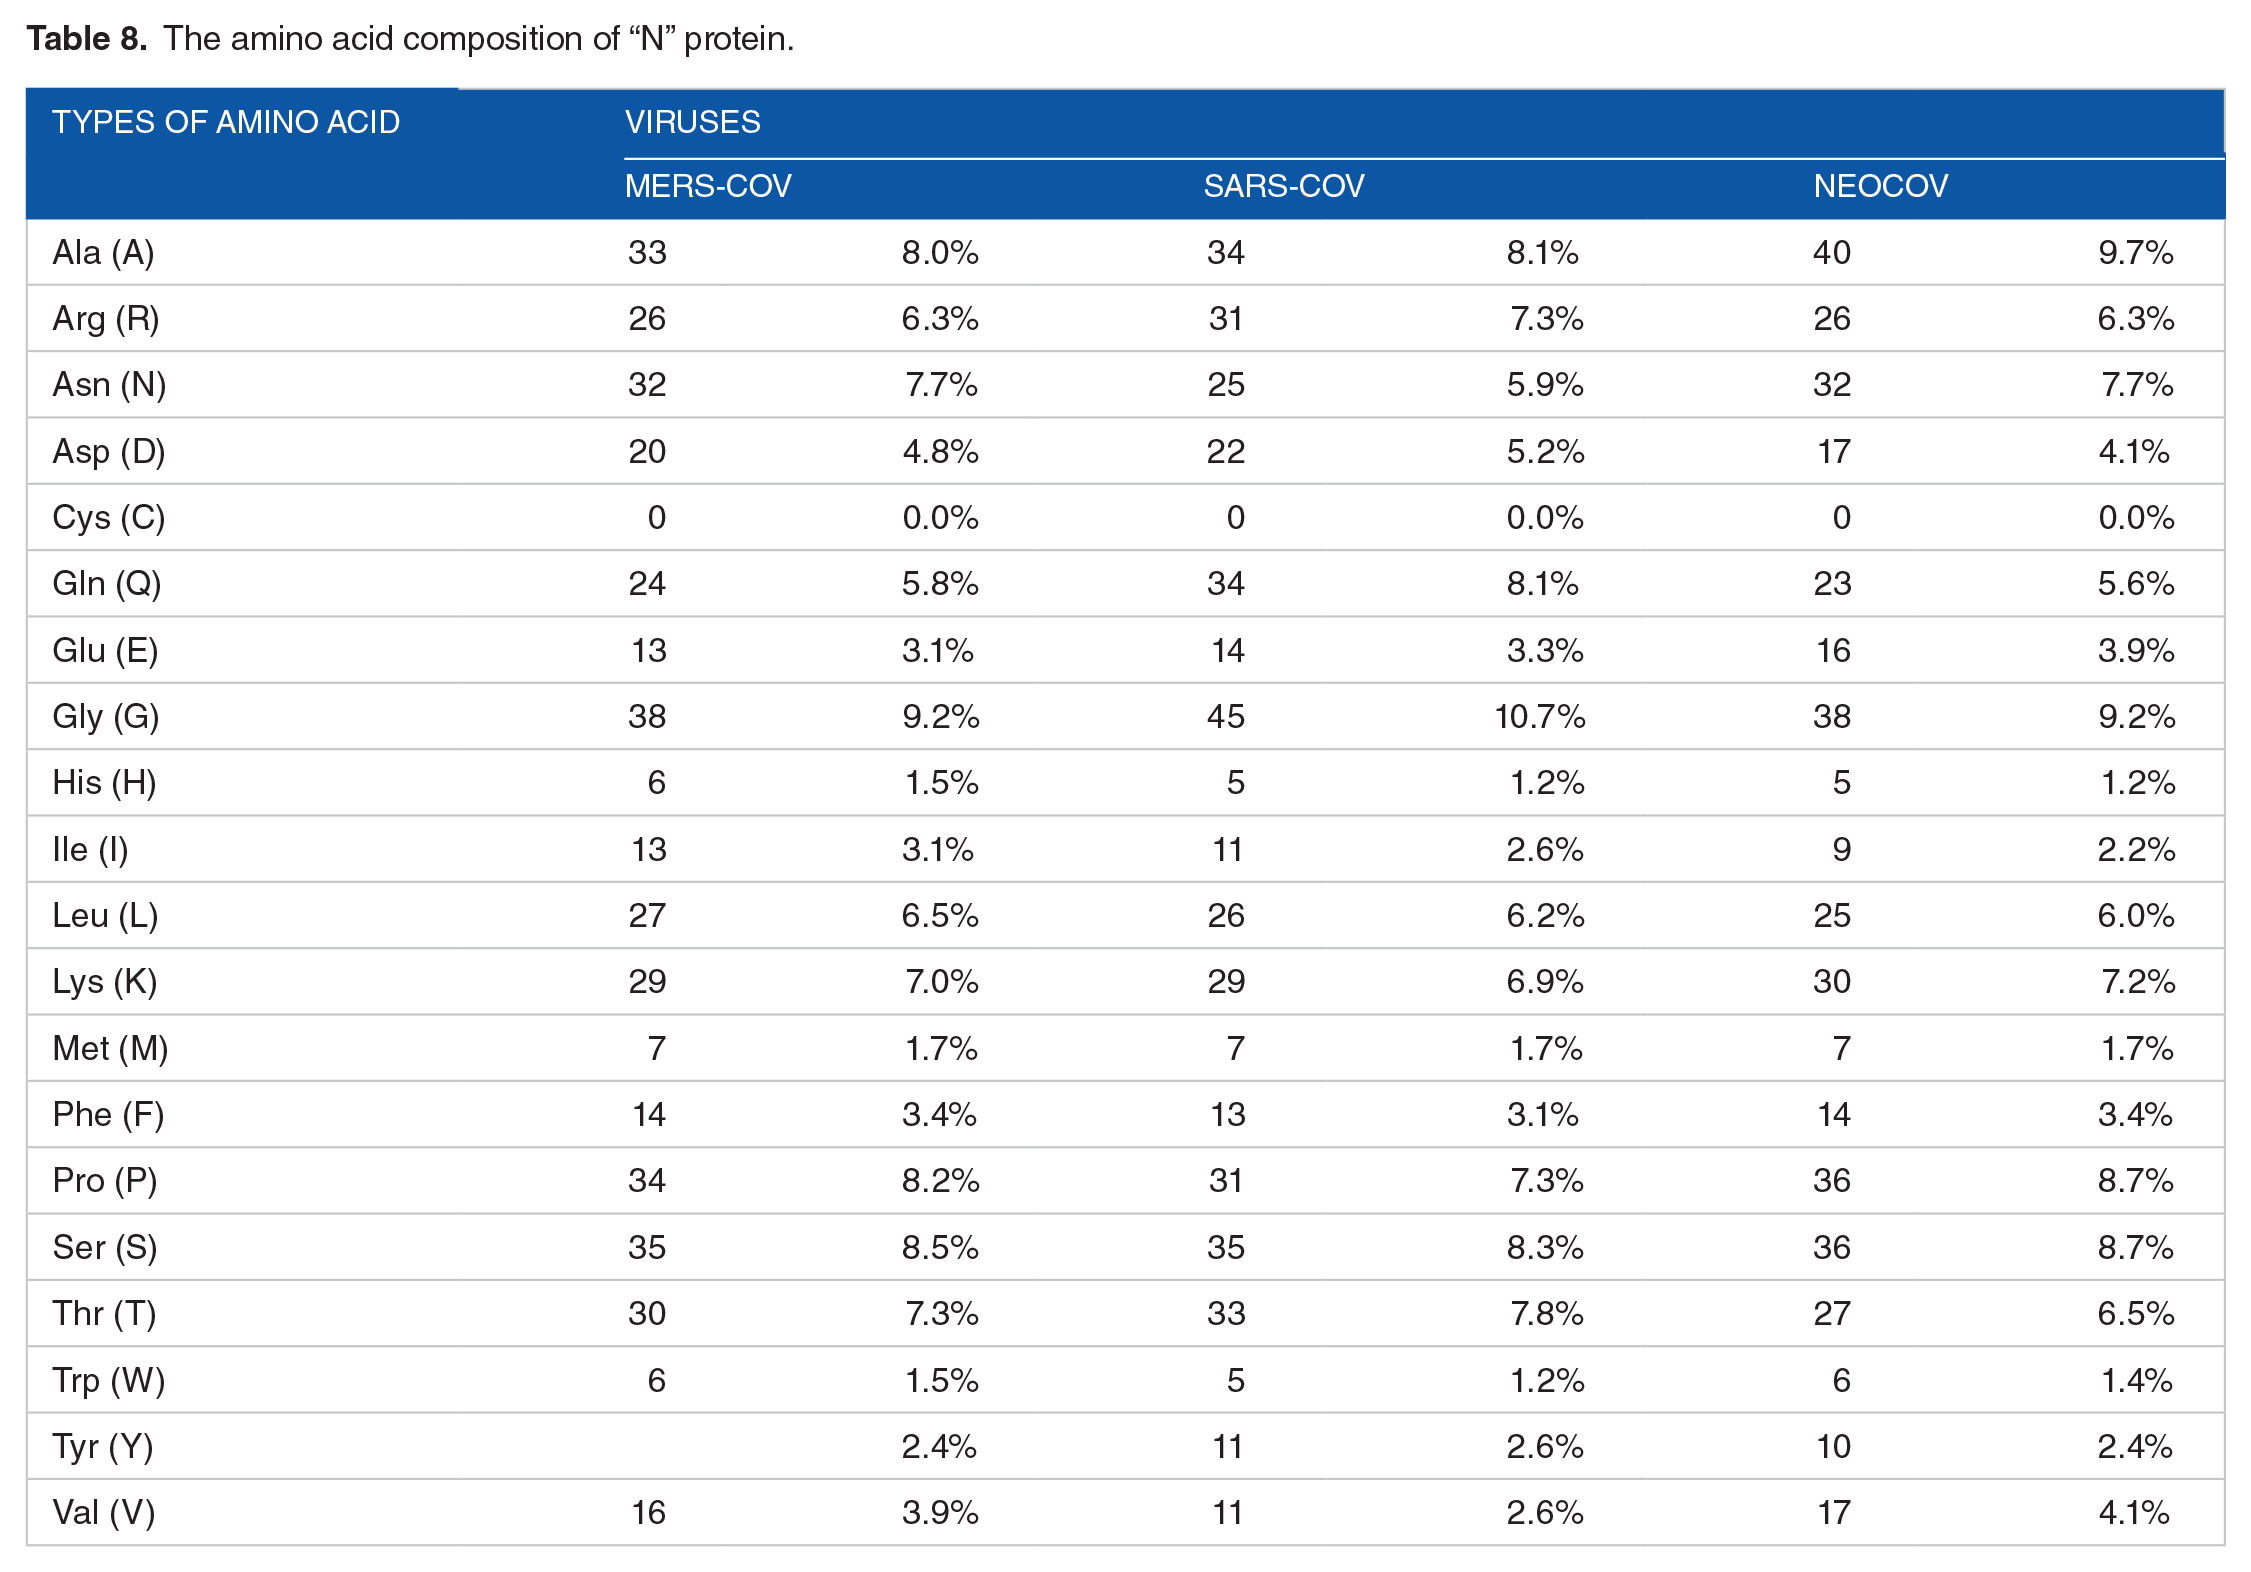Click the Table 8 caption title
The width and height of the screenshot is (2251, 1572).
coord(410,38)
